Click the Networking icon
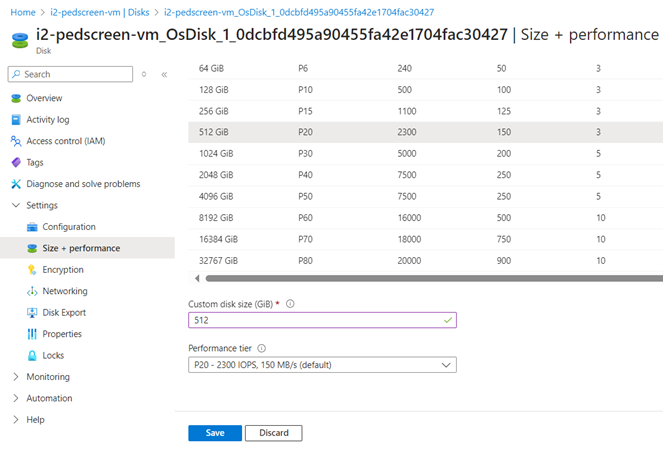This screenshot has height=449, width=663. pyautogui.click(x=32, y=291)
